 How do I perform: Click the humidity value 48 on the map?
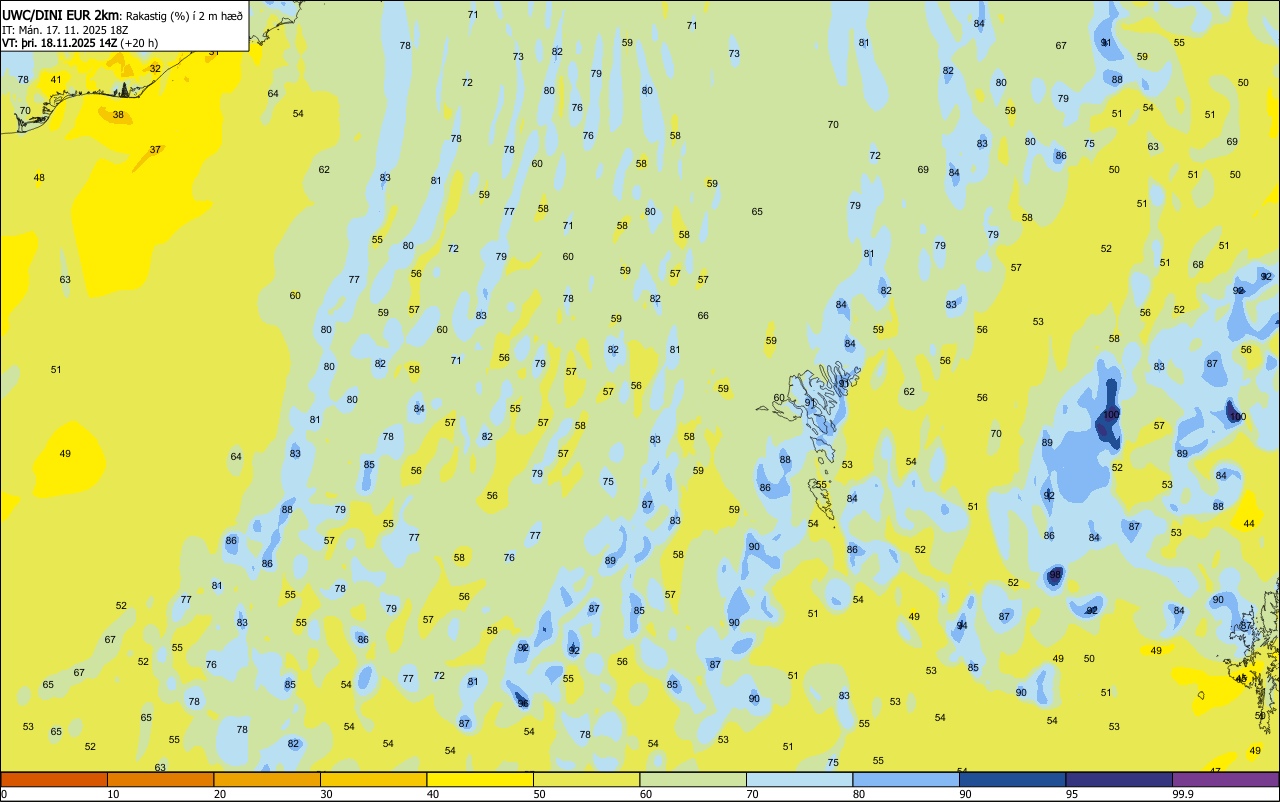pyautogui.click(x=39, y=178)
